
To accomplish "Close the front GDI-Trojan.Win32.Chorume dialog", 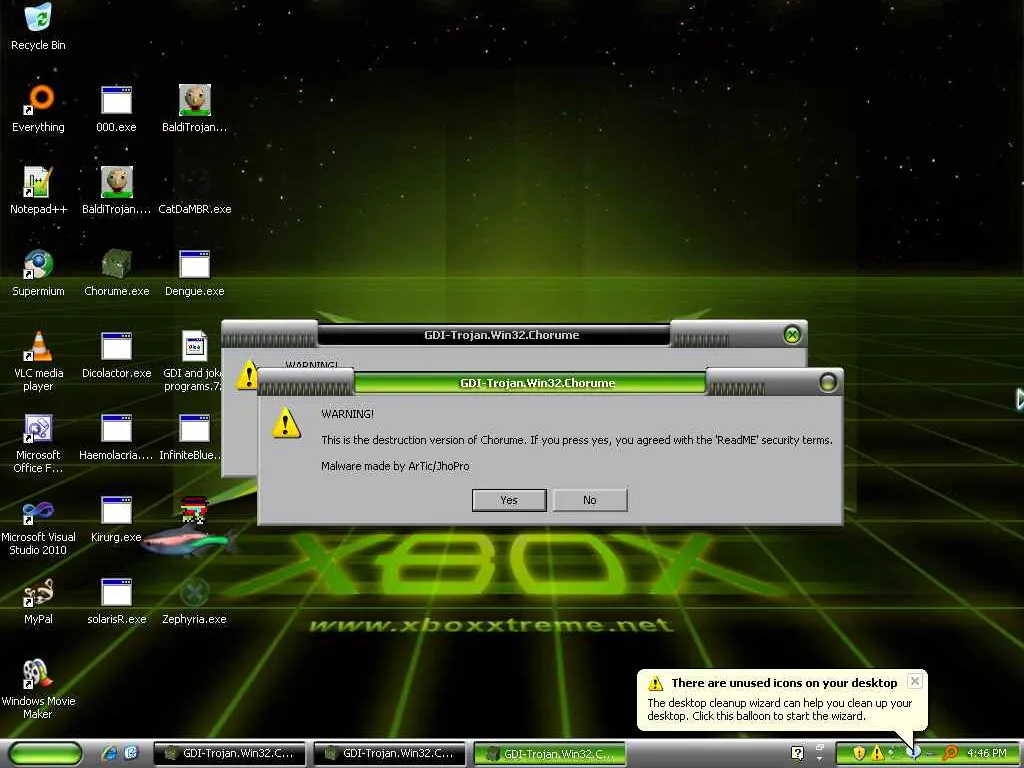I will [x=827, y=382].
